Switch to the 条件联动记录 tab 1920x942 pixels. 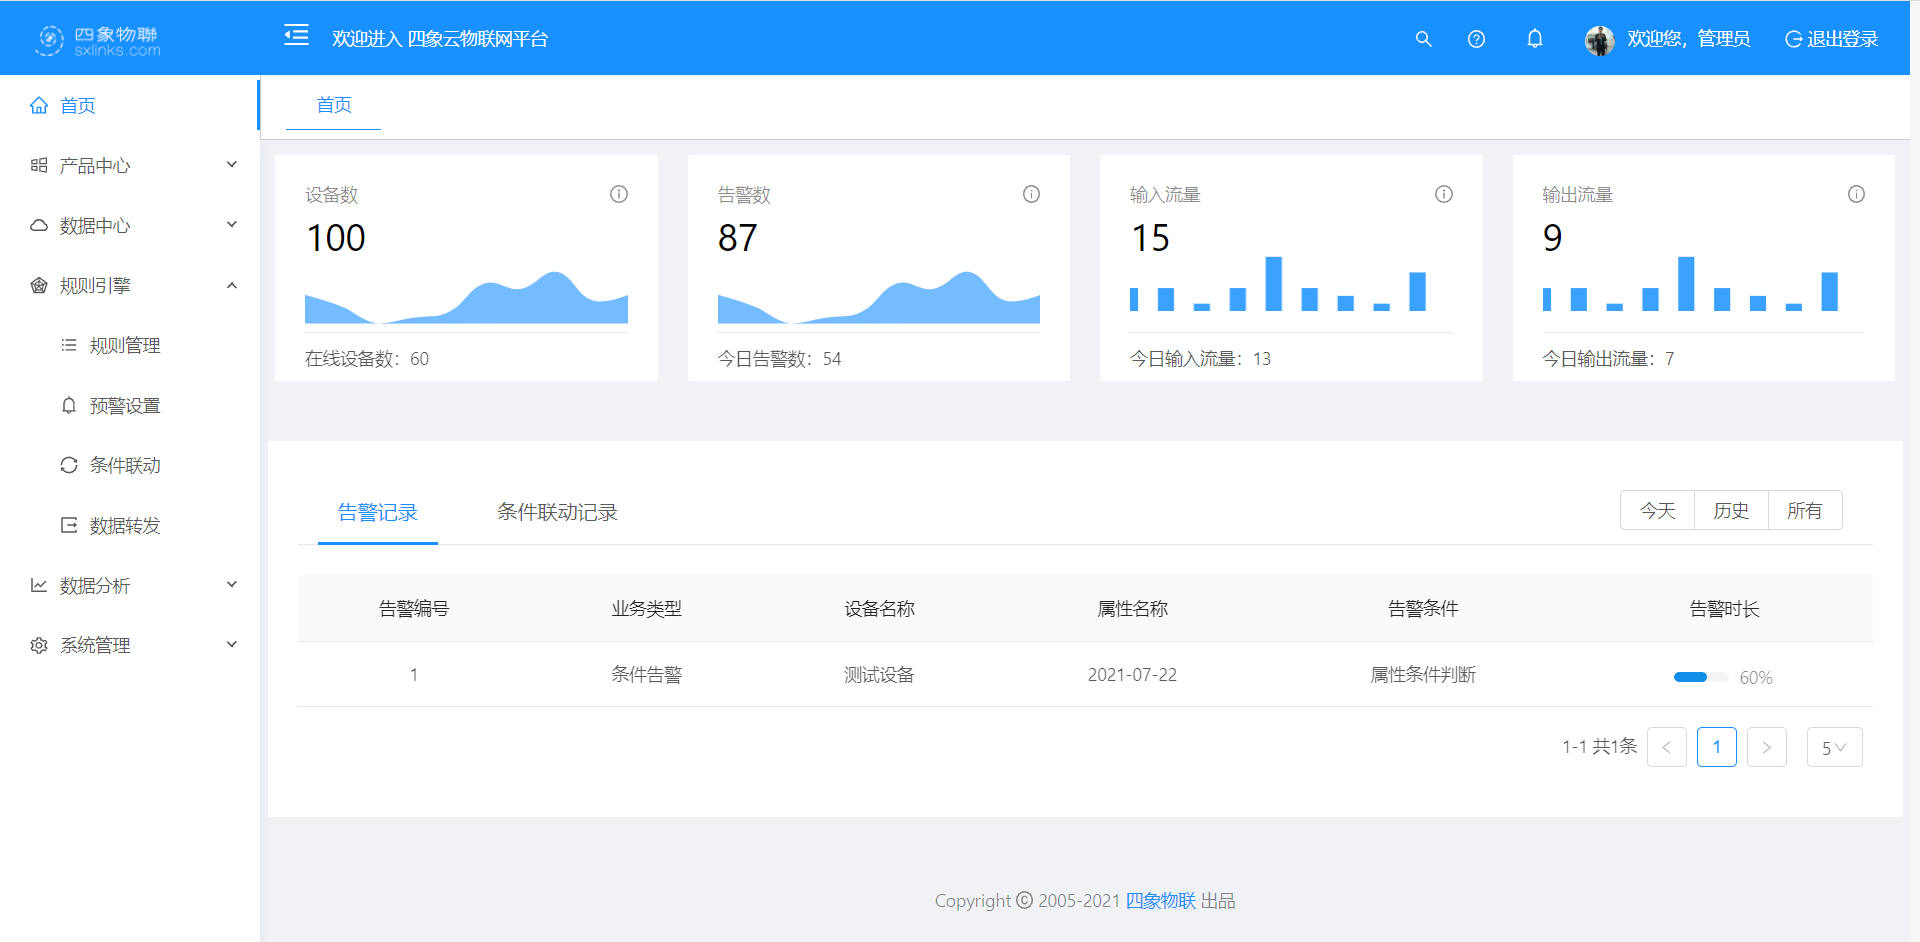(557, 513)
